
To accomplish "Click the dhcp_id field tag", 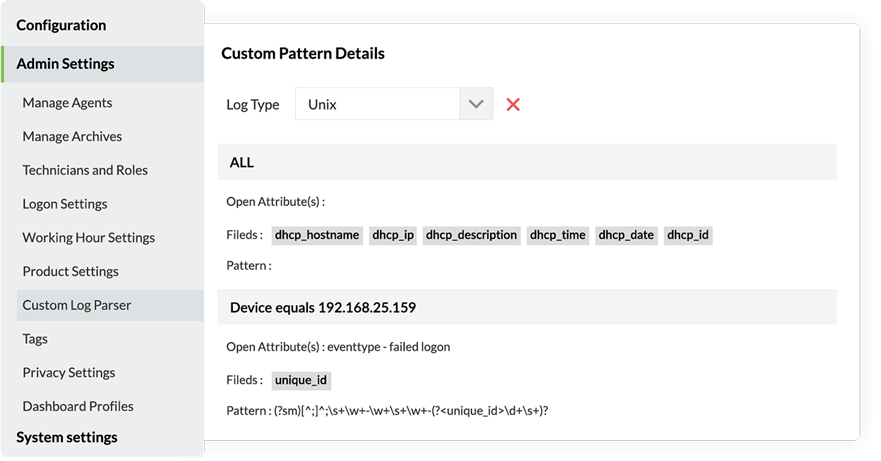I will coord(688,235).
